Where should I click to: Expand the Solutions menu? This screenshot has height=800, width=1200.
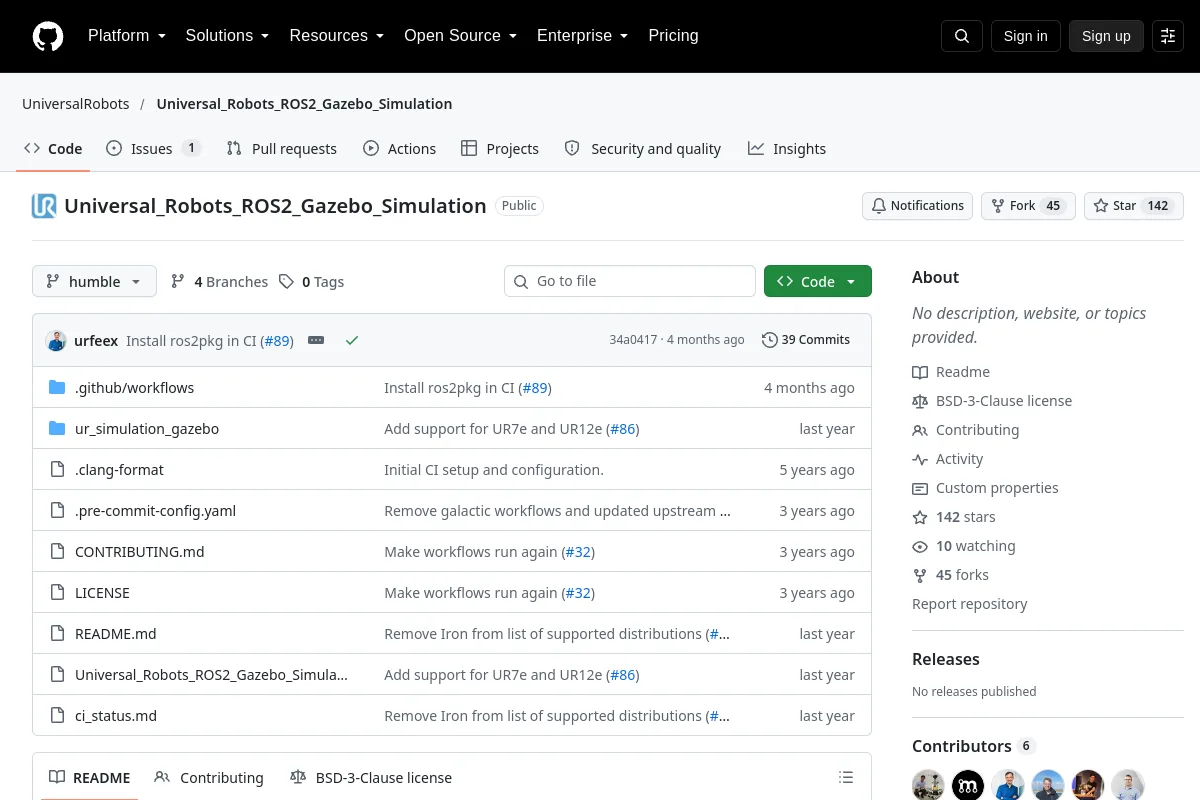(x=227, y=36)
